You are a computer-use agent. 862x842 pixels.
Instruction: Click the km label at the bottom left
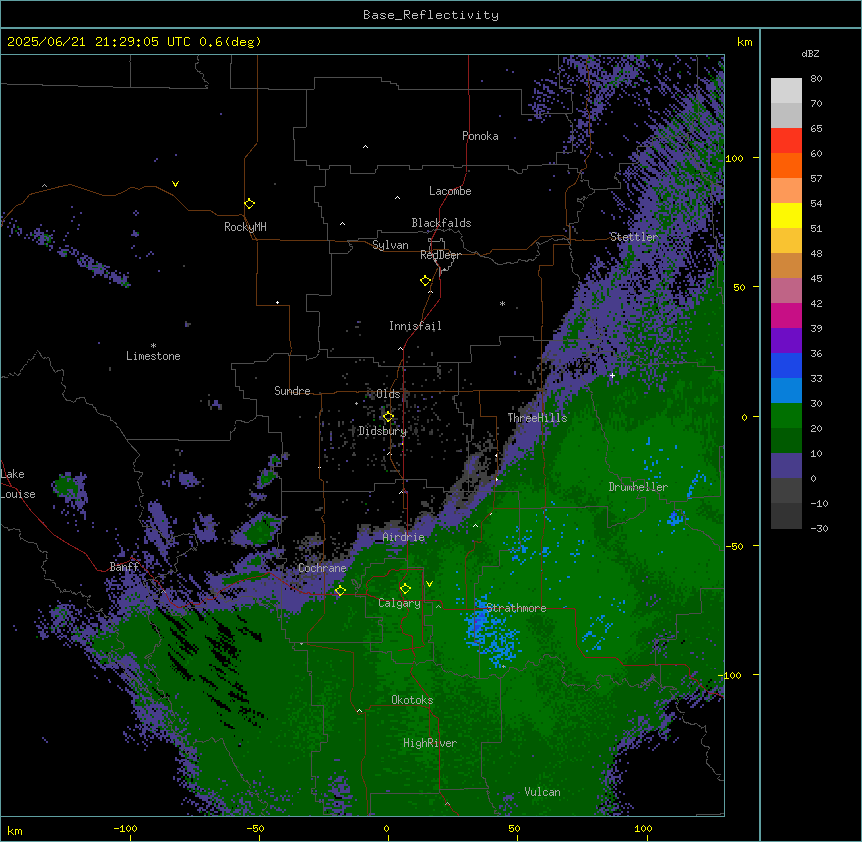tap(15, 830)
